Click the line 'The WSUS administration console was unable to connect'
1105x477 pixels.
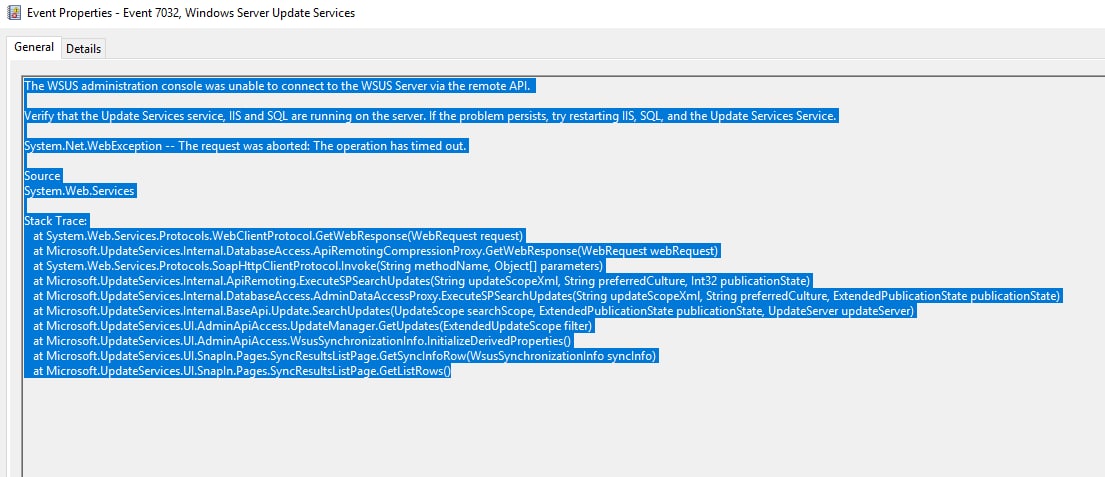tap(276, 85)
